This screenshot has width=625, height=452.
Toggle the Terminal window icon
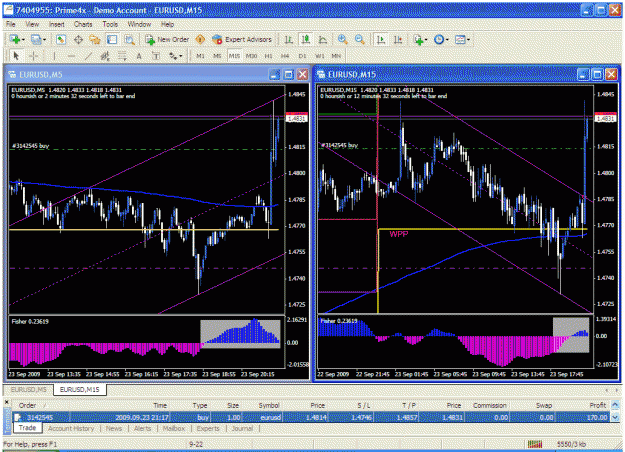[112, 39]
